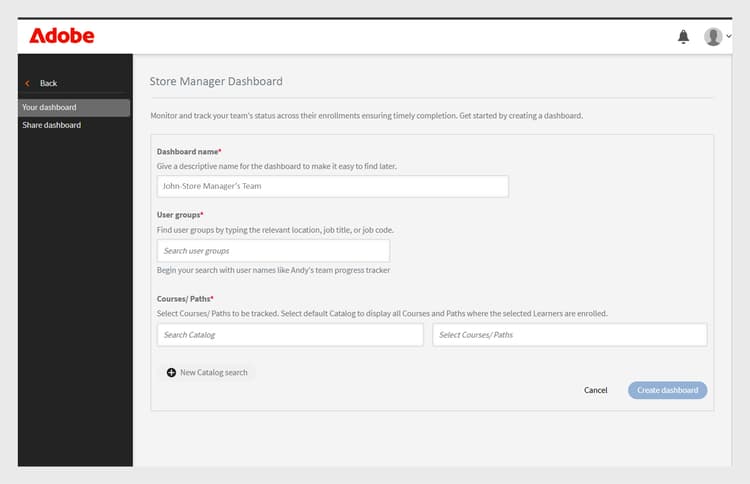Viewport: 750px width, 484px height.
Task: Click the Courses/ Paths label
Action: [185, 299]
